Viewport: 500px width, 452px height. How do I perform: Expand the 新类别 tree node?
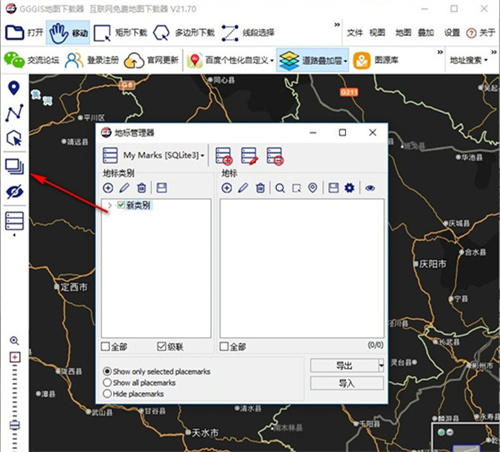click(x=110, y=205)
